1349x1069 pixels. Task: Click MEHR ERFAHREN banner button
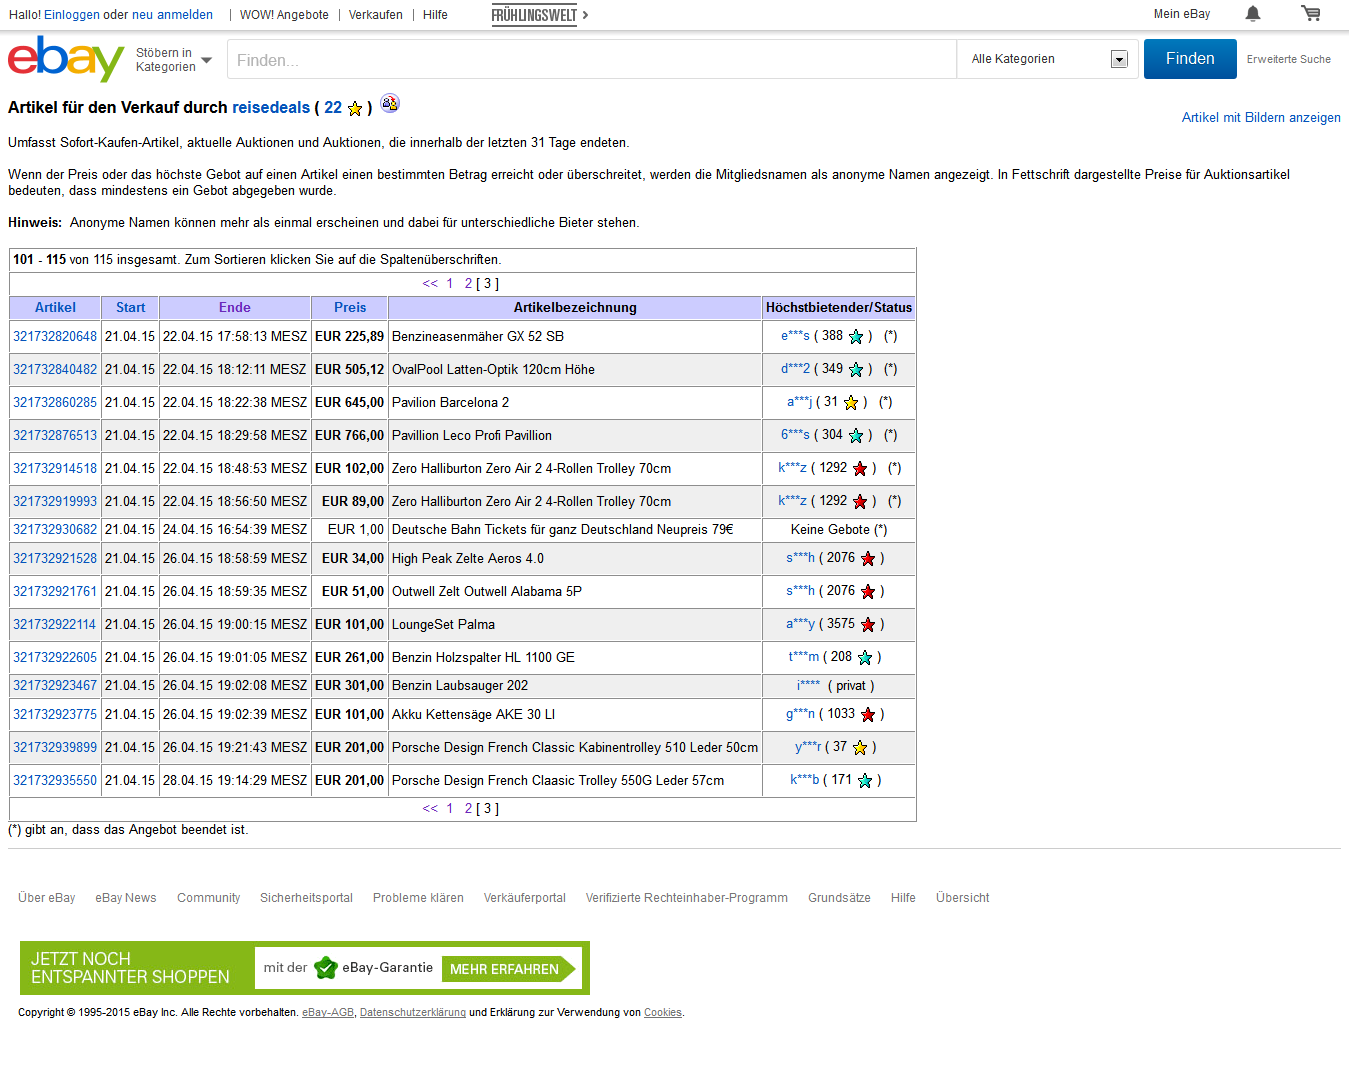click(x=508, y=968)
